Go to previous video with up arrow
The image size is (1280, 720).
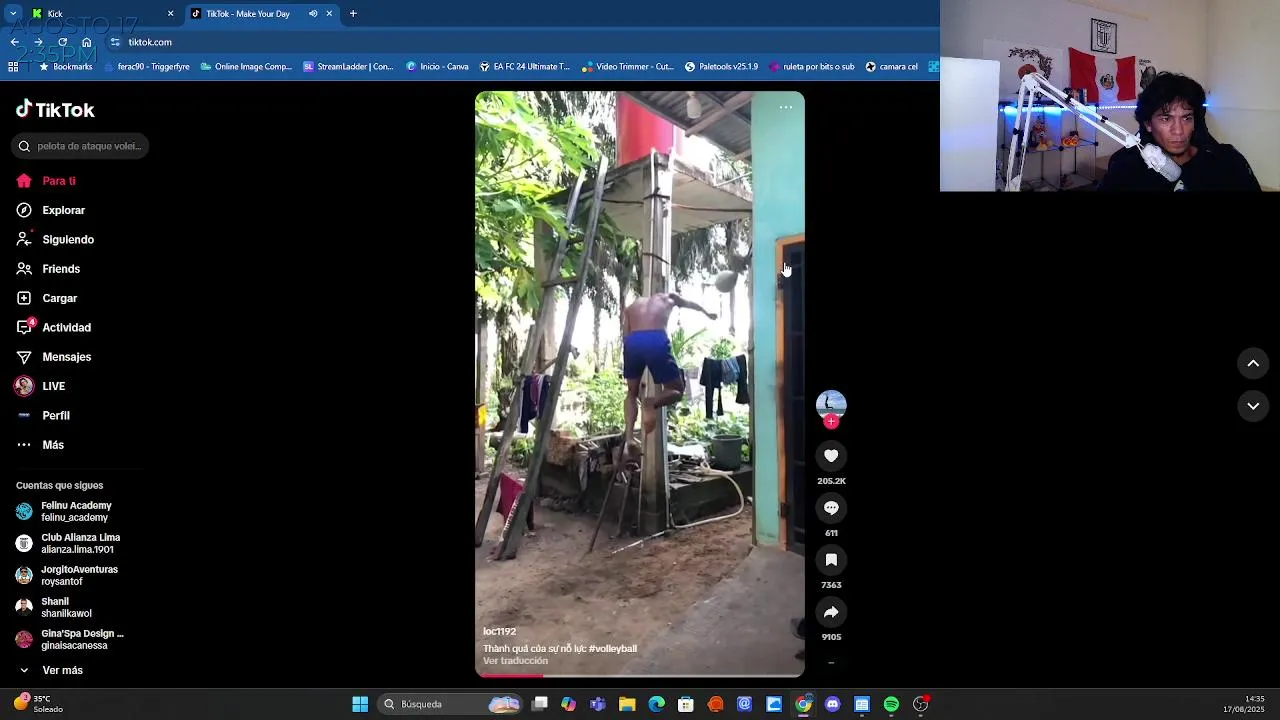click(x=1253, y=364)
